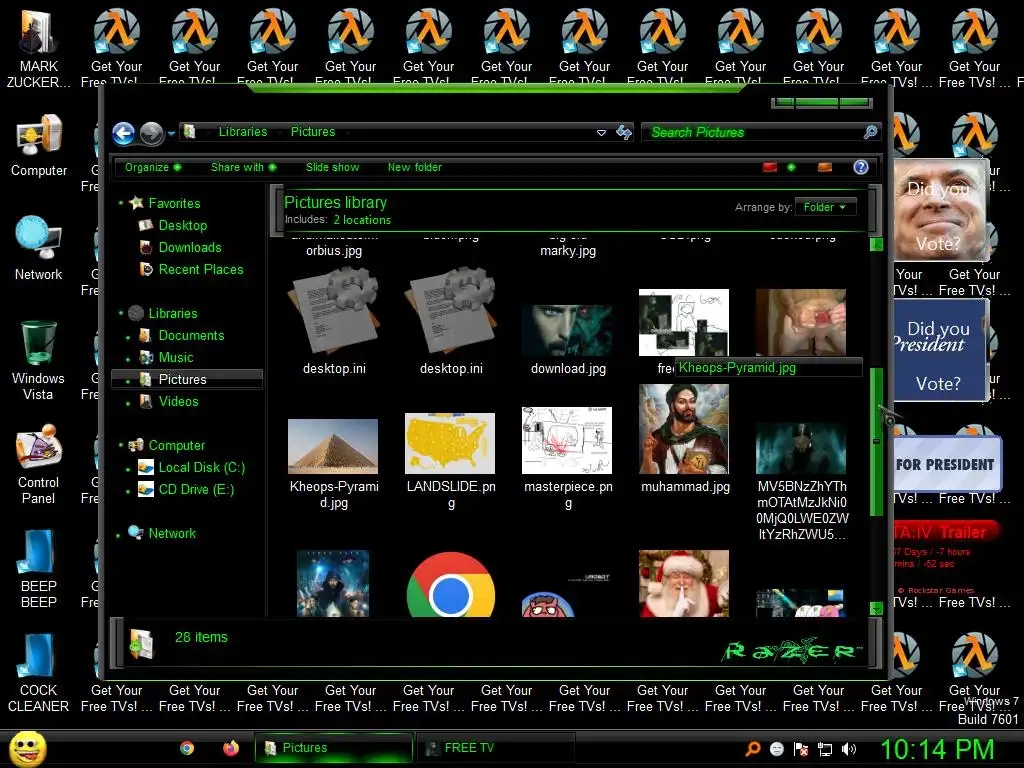
Task: Open the Share with menu
Action: point(244,167)
